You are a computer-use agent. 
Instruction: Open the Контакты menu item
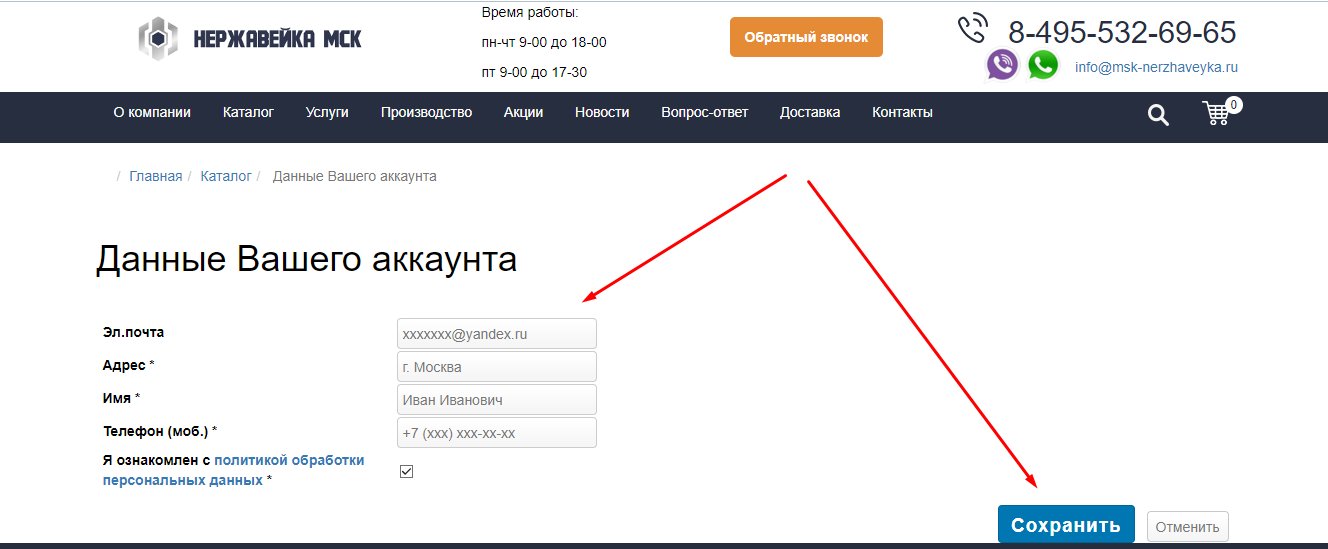tap(902, 112)
